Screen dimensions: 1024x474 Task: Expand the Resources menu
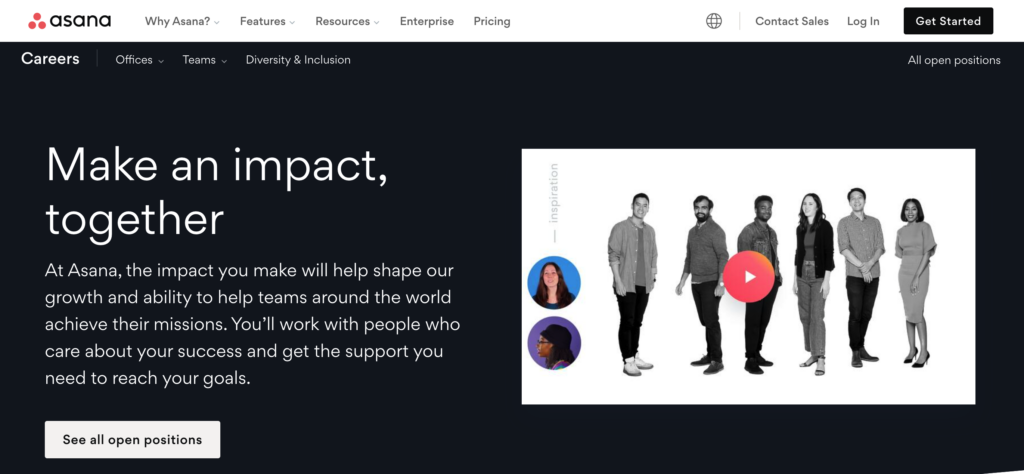pyautogui.click(x=347, y=21)
